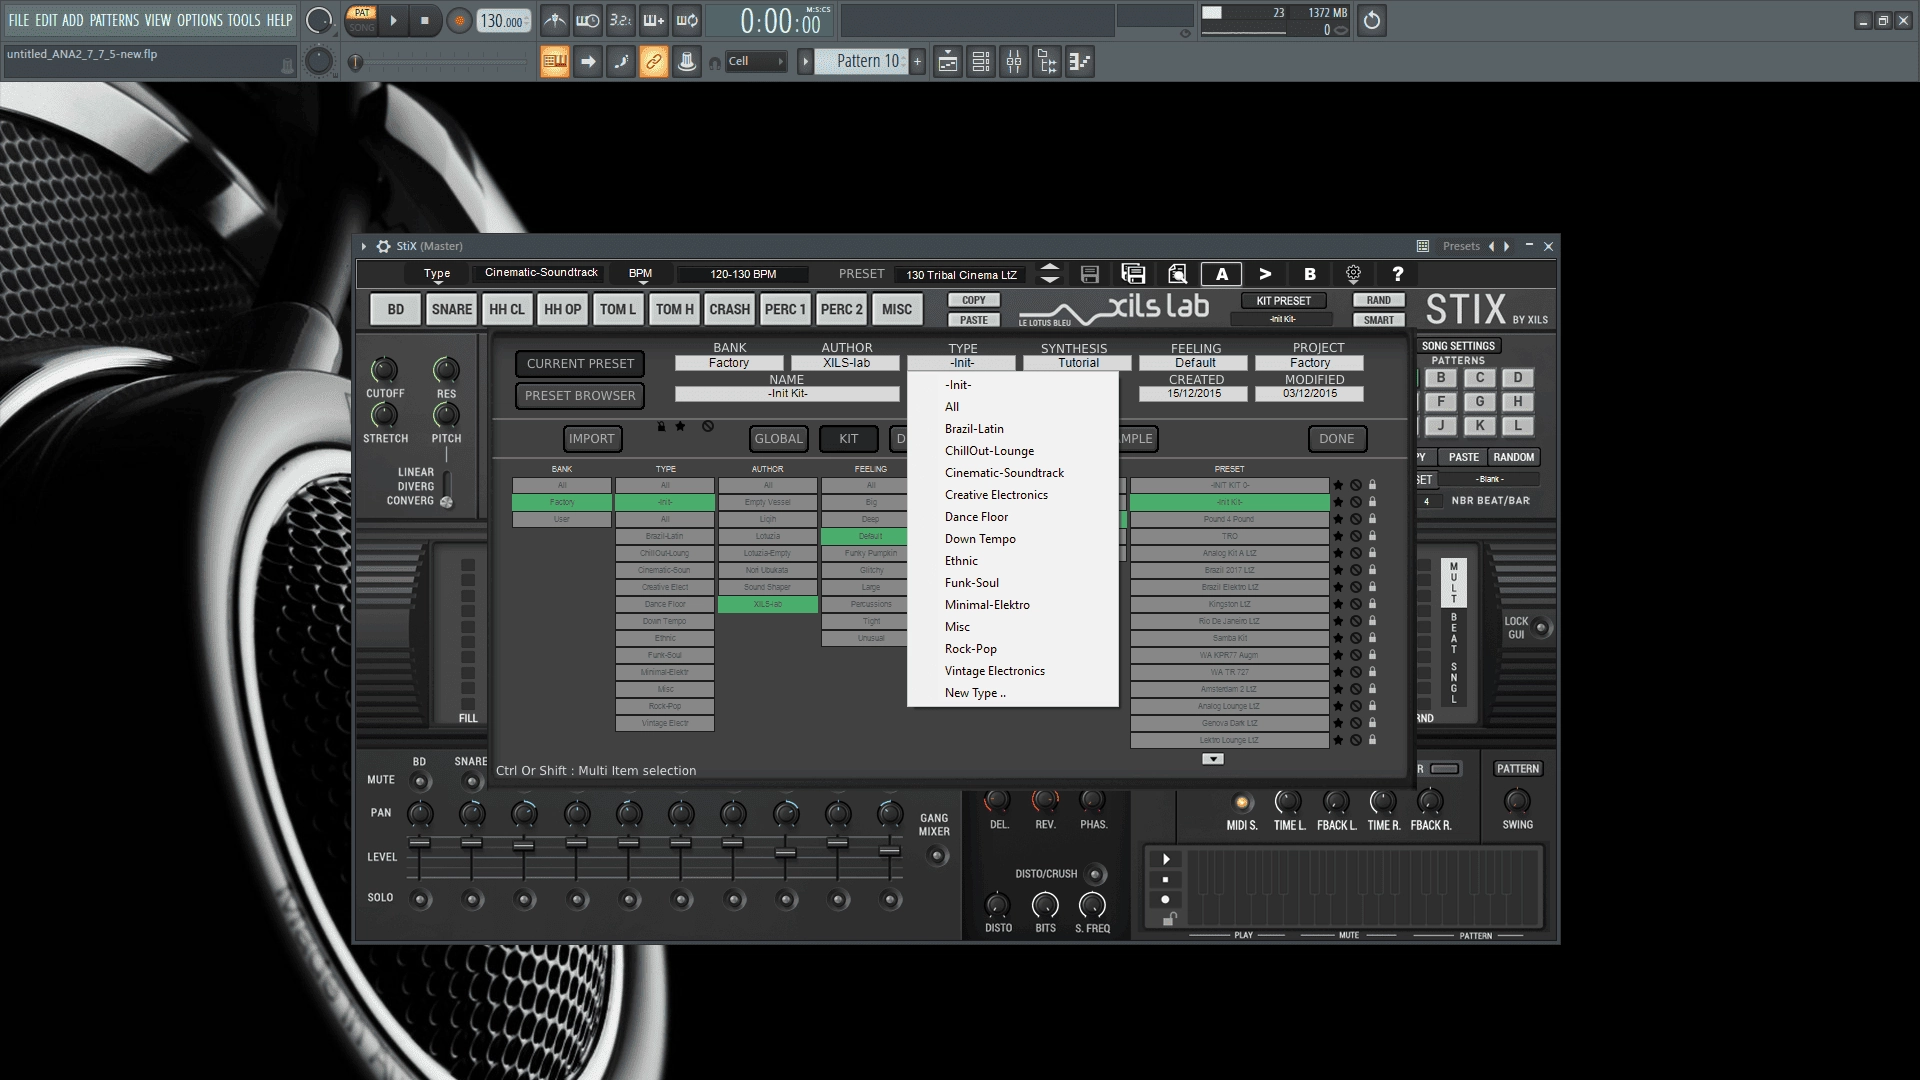Image resolution: width=1920 pixels, height=1080 pixels.
Task: Click the tempo 130.000 field
Action: [504, 21]
